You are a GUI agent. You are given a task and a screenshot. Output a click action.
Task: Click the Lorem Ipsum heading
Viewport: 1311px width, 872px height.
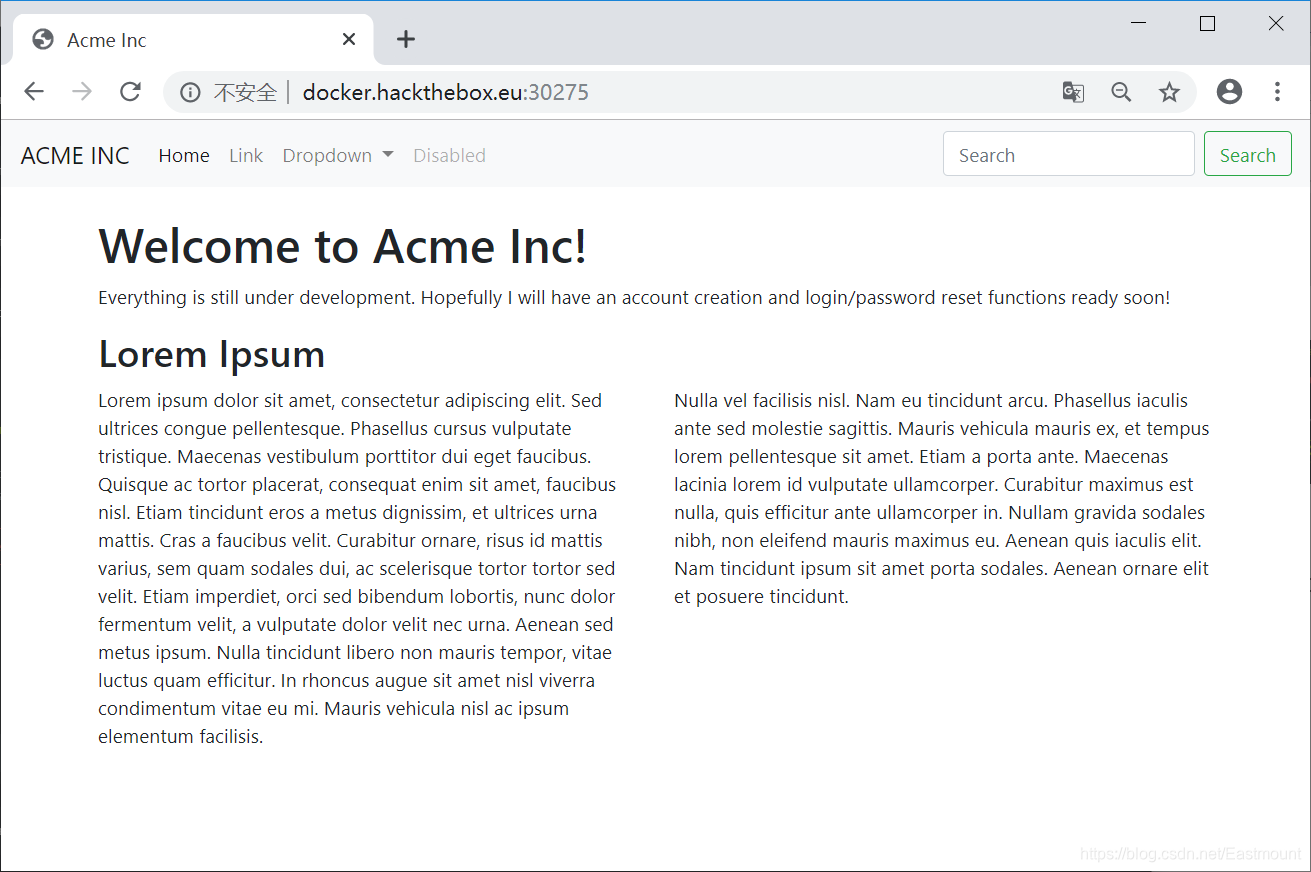point(211,353)
